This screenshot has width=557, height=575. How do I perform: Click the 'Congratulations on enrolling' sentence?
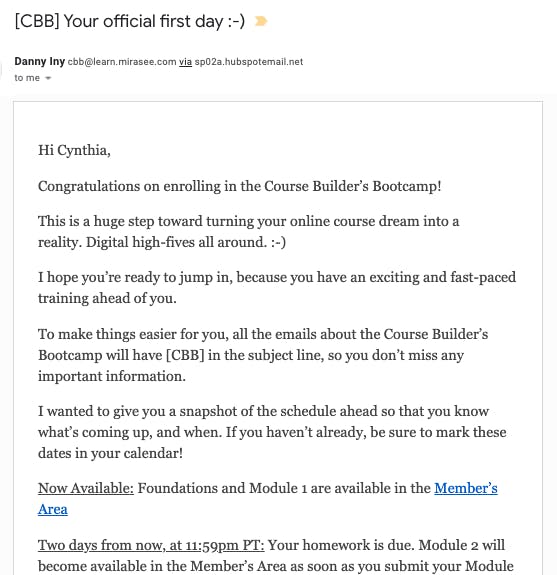(x=239, y=186)
